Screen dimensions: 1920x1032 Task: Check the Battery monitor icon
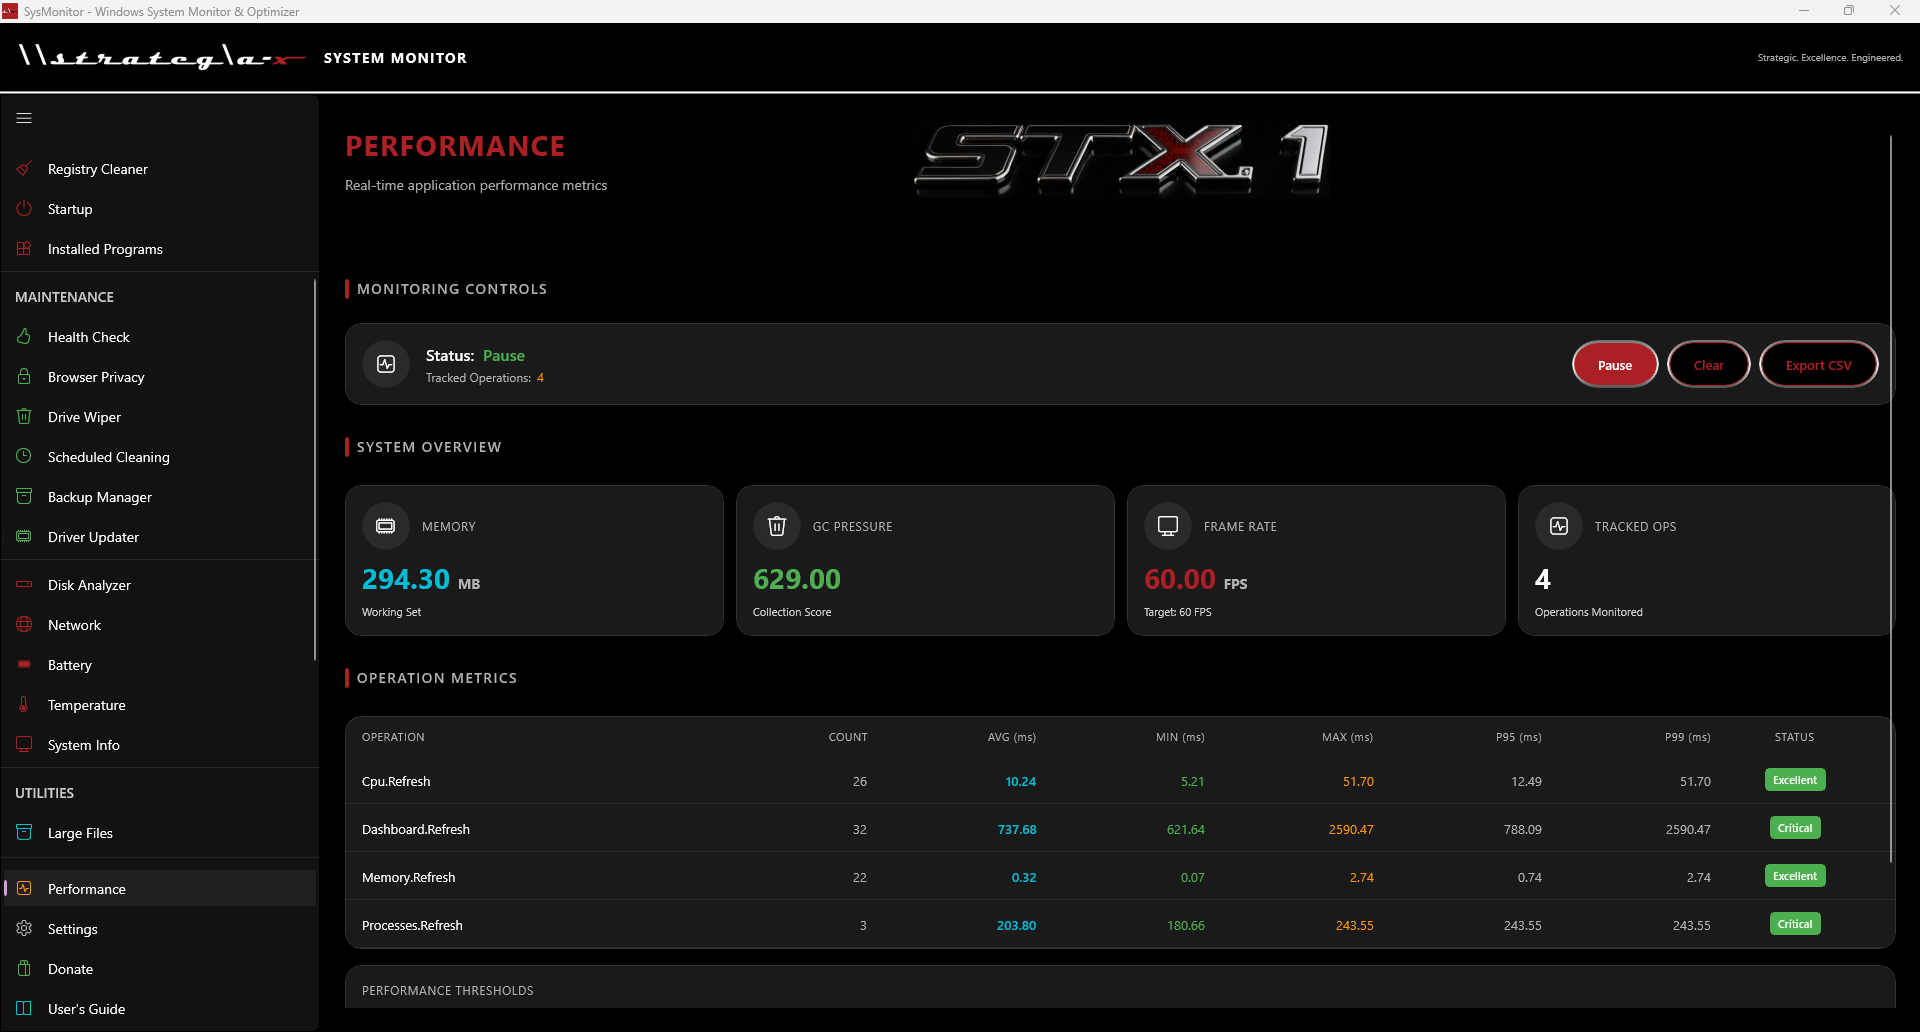[24, 664]
